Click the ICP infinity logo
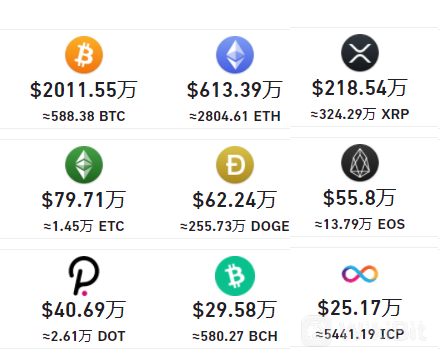This screenshot has height=362, width=440. [360, 274]
